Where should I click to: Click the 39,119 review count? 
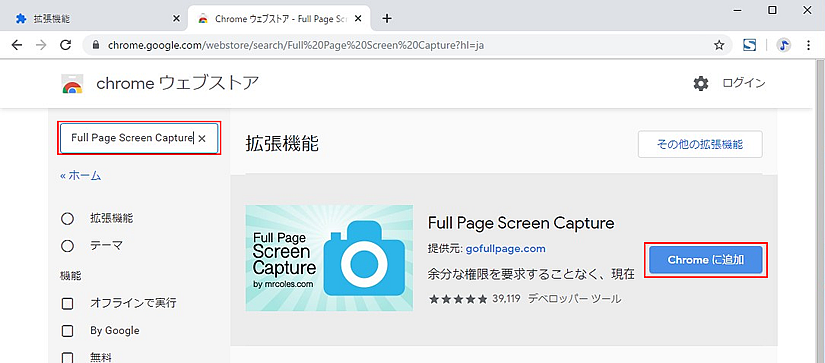pyautogui.click(x=507, y=299)
